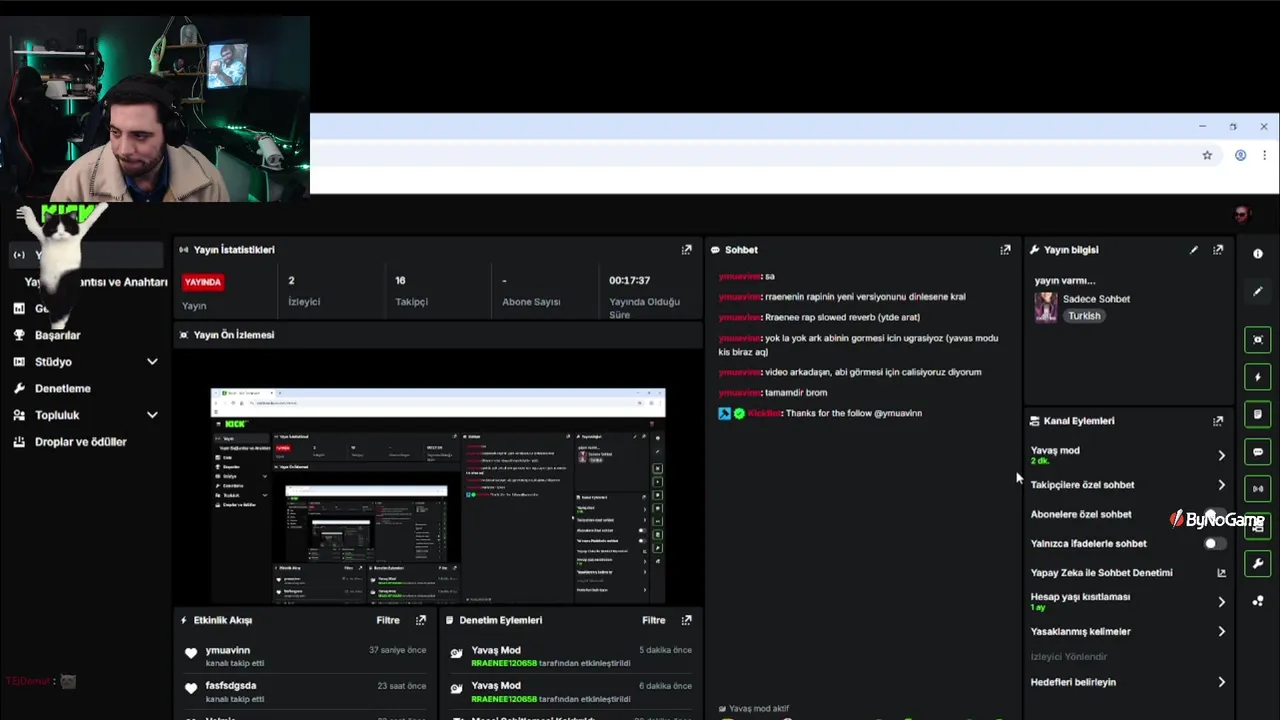Click Filtre in Etkinlik Akışı panel
The image size is (1280, 720).
pos(388,620)
